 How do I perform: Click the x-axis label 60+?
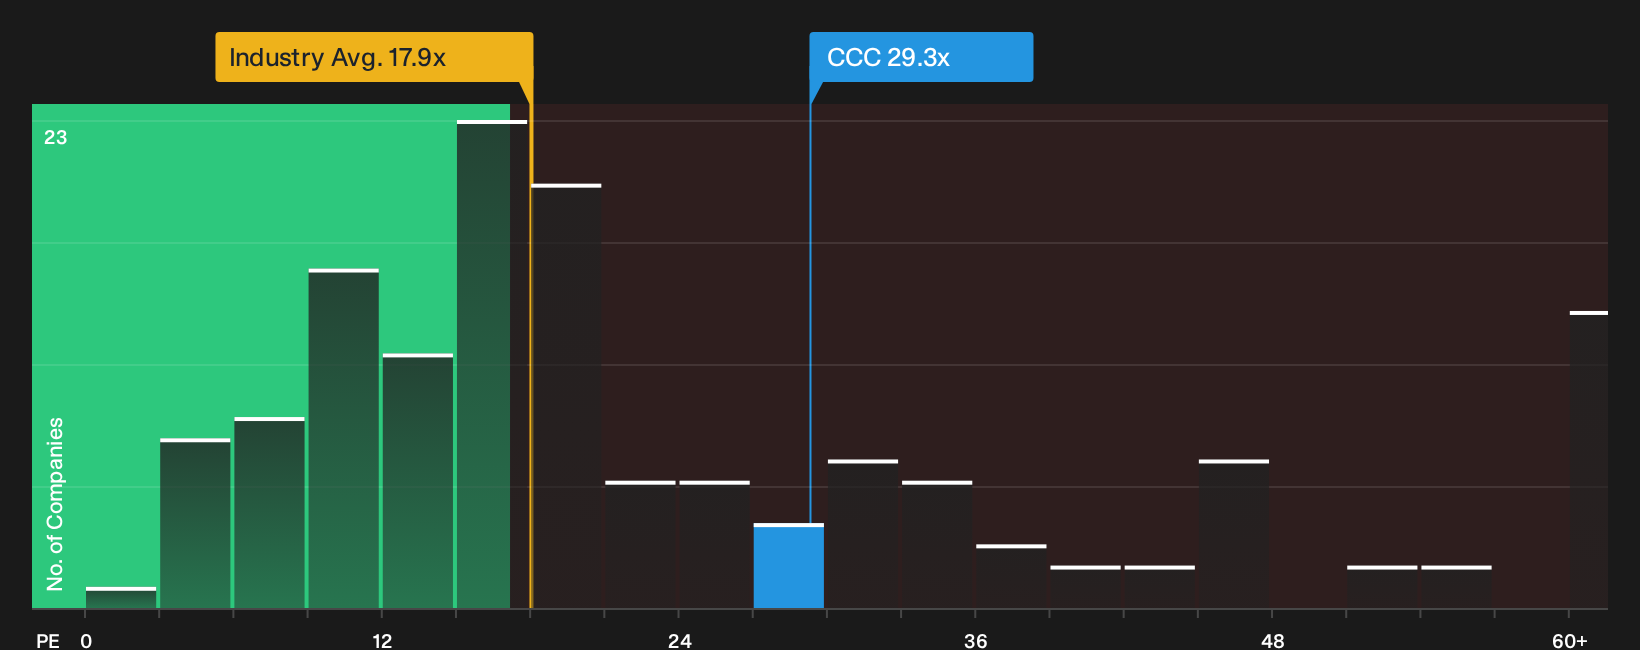[1570, 640]
